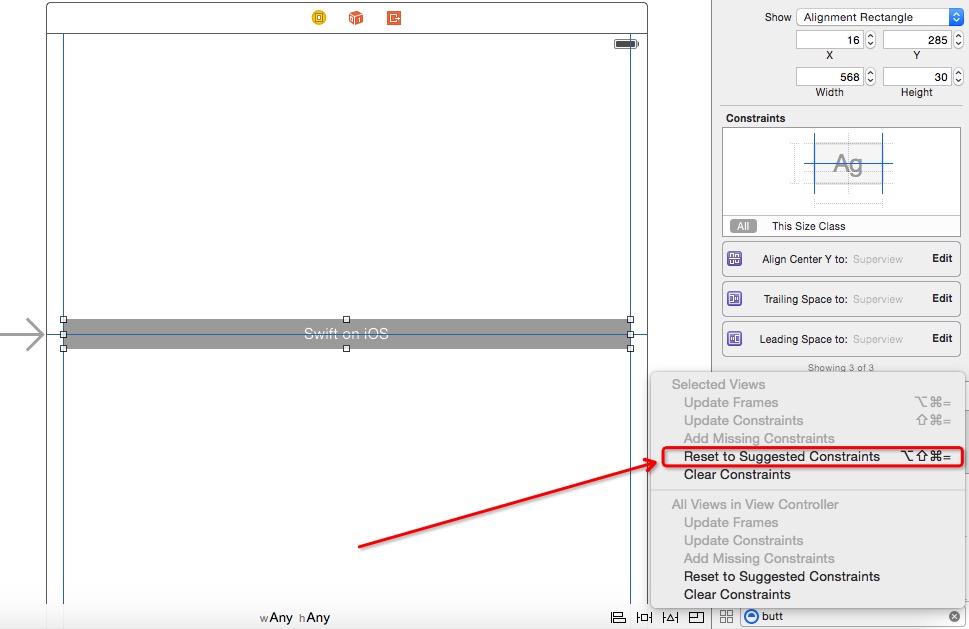Select Clear Constraints for All Views
The height and width of the screenshot is (629, 969).
(x=737, y=595)
